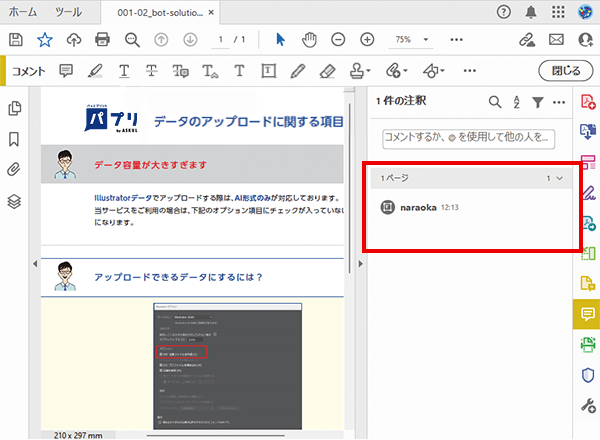This screenshot has width=600, height=440.
Task: Select the underline text tool
Action: 124,71
